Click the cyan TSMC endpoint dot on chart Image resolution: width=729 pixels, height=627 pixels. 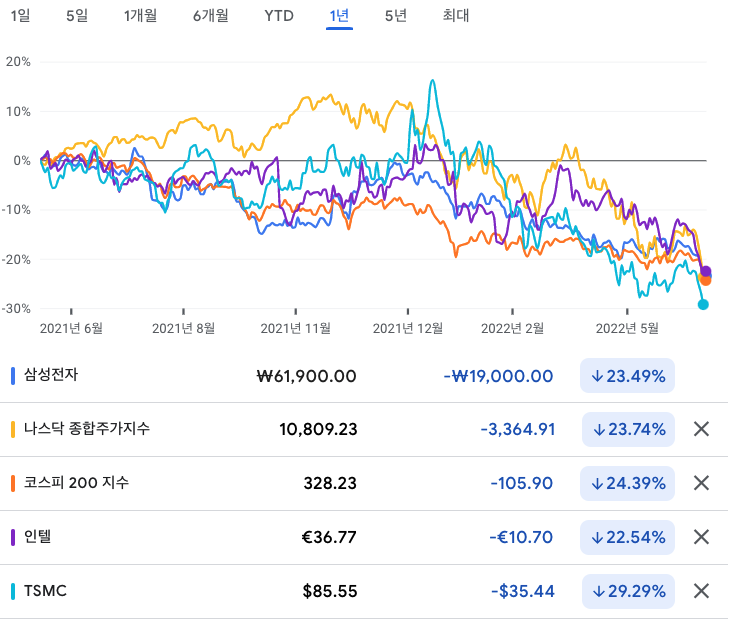click(703, 304)
